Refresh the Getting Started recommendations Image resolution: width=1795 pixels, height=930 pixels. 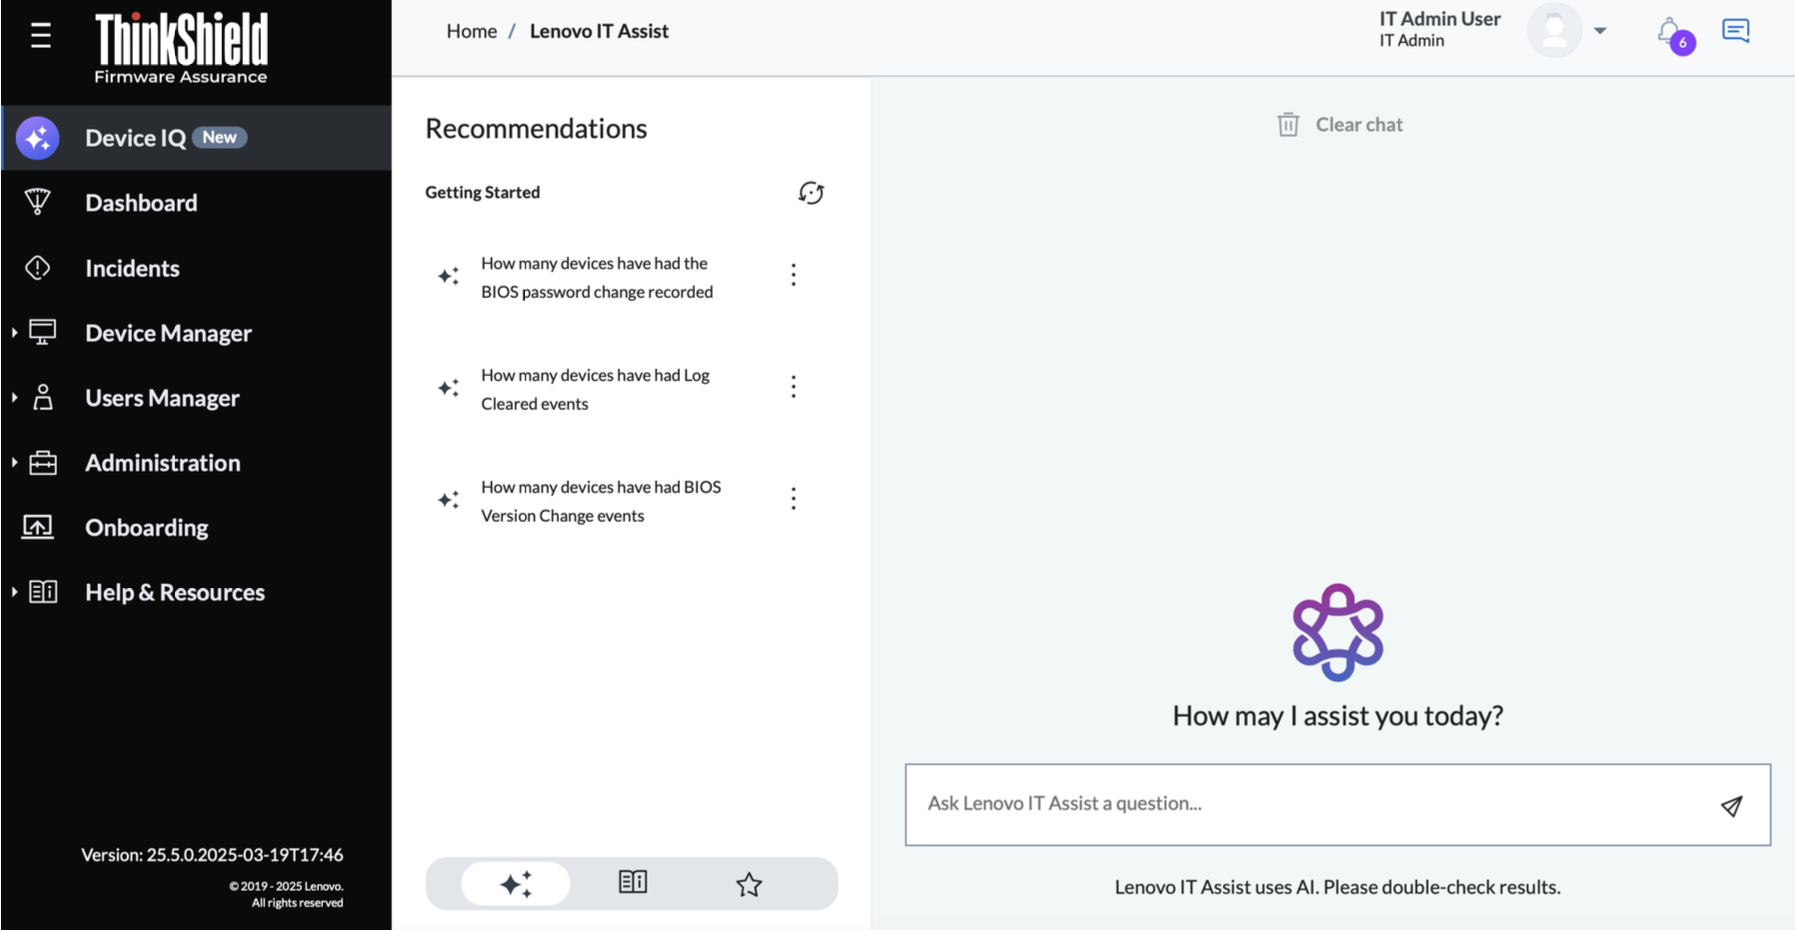click(x=811, y=192)
